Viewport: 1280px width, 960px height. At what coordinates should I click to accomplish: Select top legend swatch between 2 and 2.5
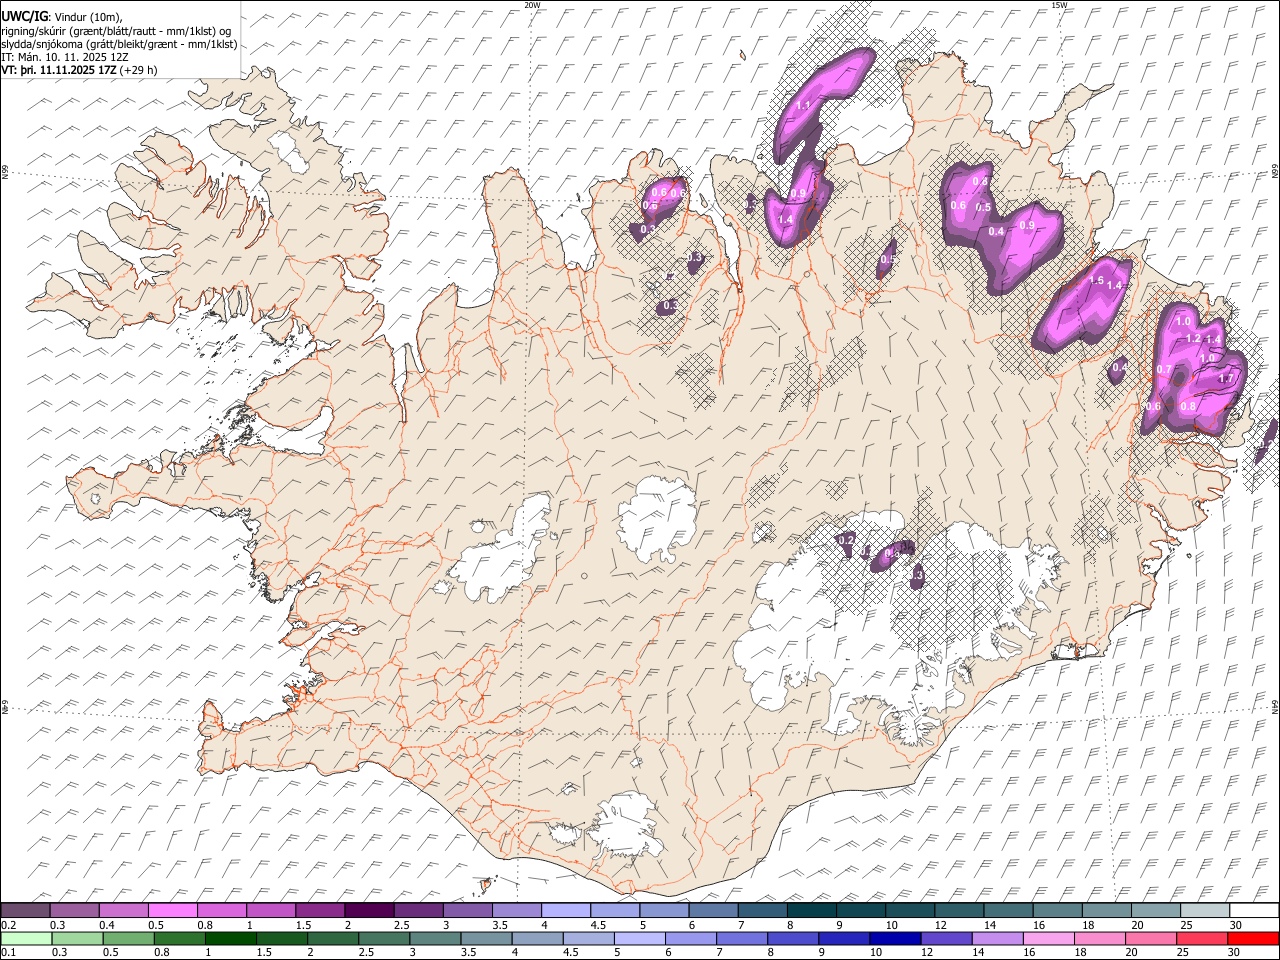pos(369,910)
